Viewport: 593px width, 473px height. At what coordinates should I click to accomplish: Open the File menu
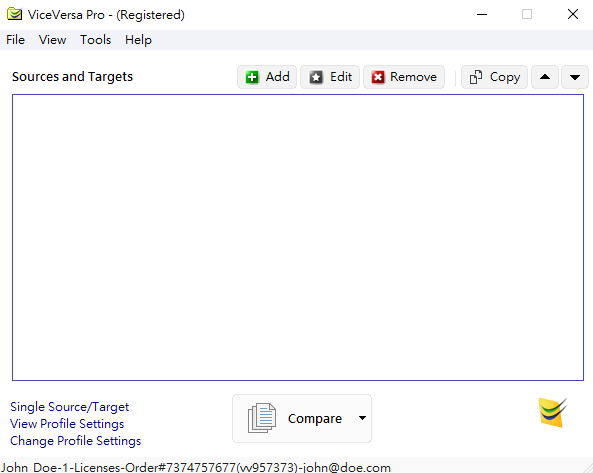click(16, 40)
